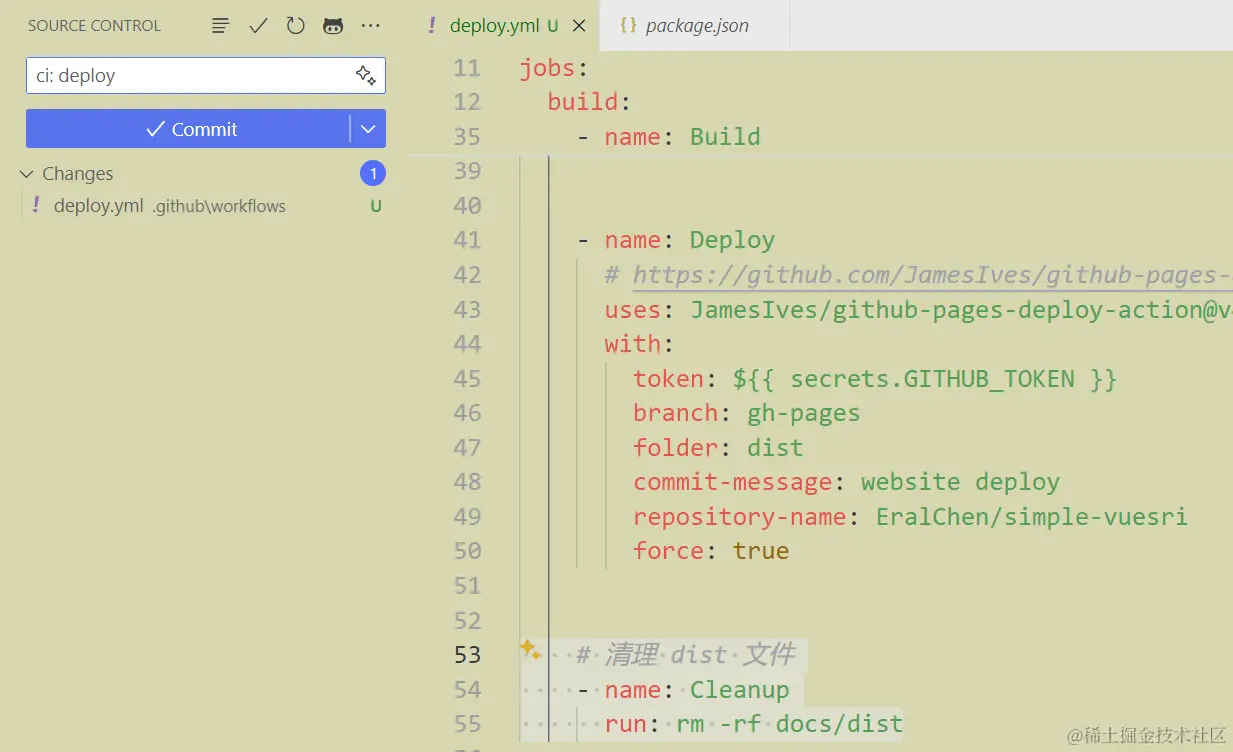Viewport: 1233px width, 752px height.
Task: Open View as Tree list icon
Action: pos(221,26)
